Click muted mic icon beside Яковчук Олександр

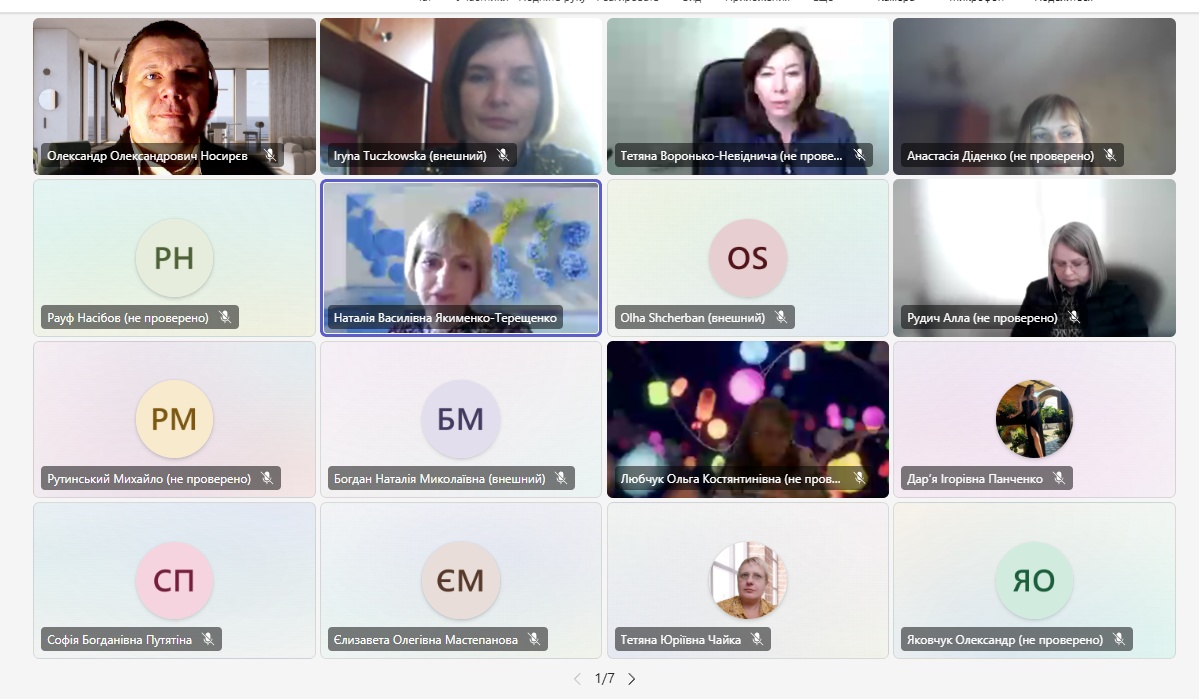1119,639
